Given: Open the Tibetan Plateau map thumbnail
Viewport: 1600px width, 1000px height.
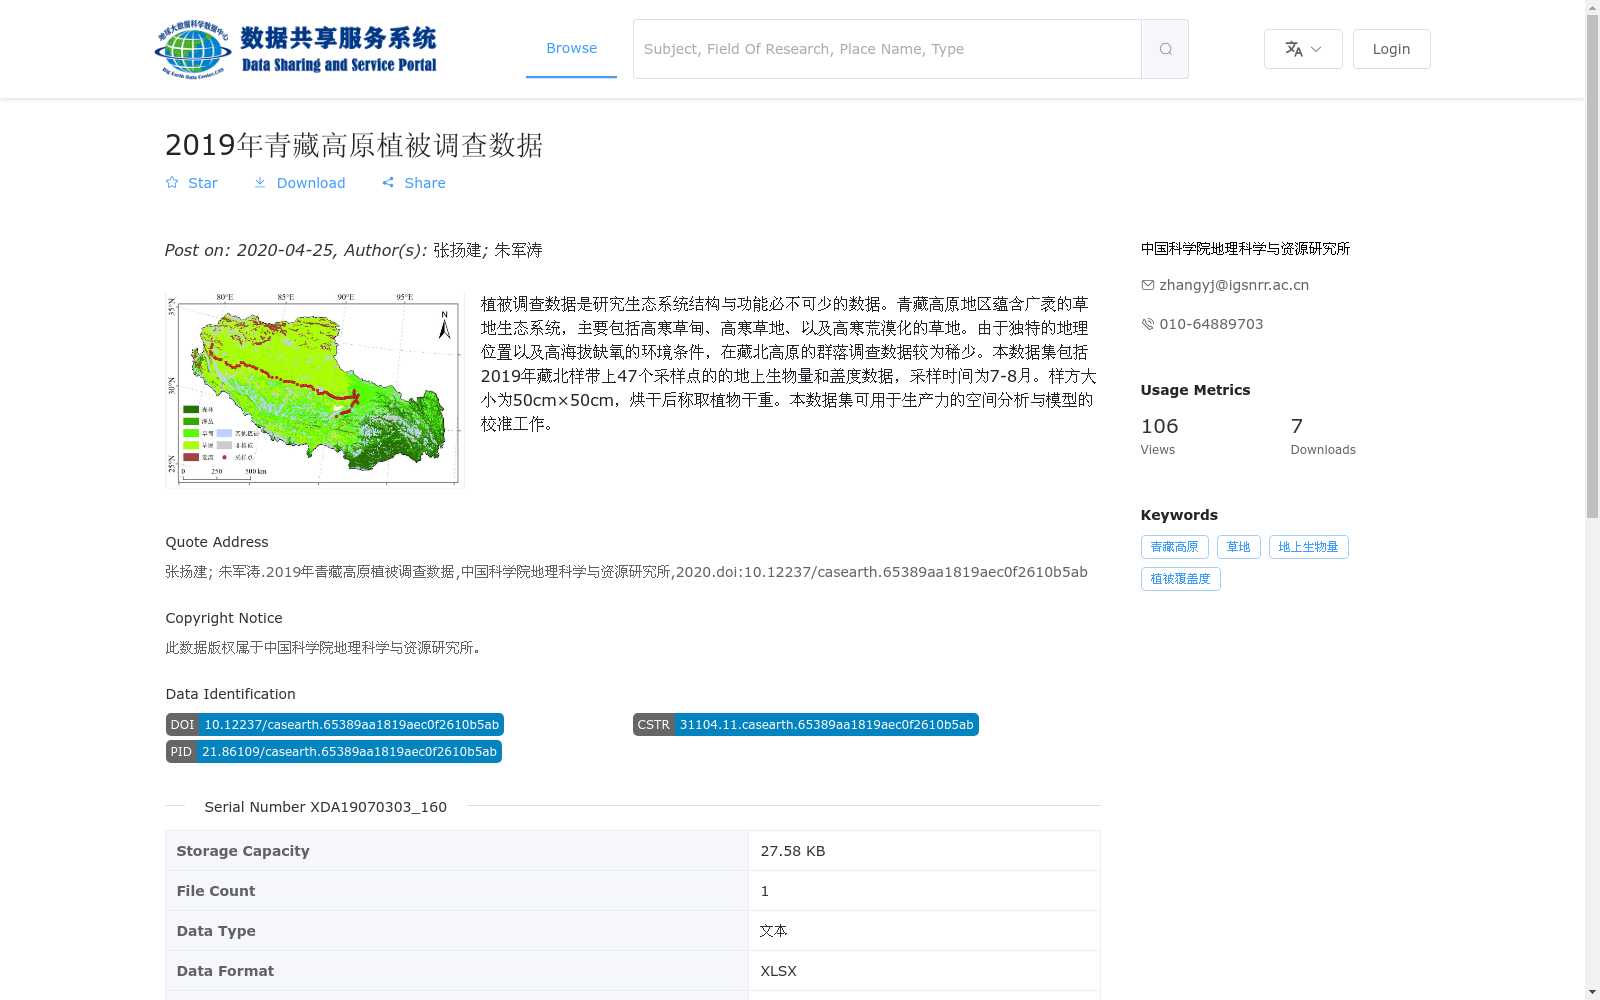Looking at the screenshot, I should click(x=315, y=390).
